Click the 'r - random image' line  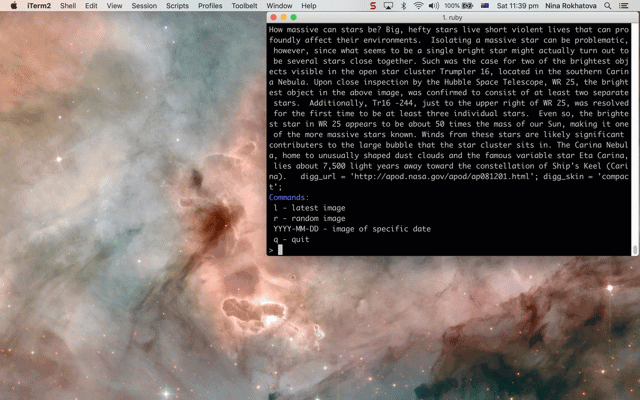[x=309, y=218]
